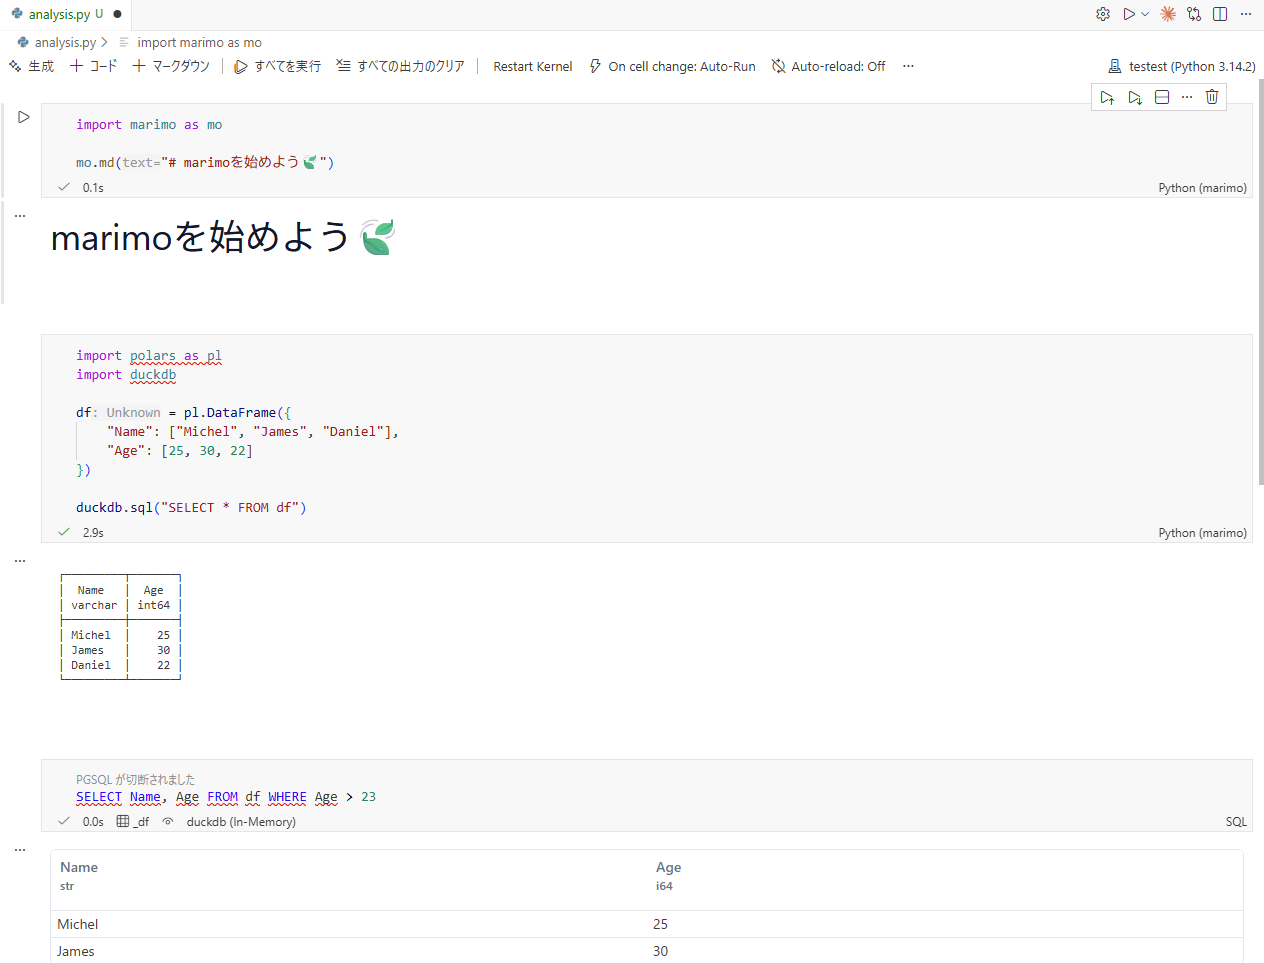Image resolution: width=1264 pixels, height=963 pixels.
Task: Open the run dropdown arrow next to play button
Action: click(1145, 14)
